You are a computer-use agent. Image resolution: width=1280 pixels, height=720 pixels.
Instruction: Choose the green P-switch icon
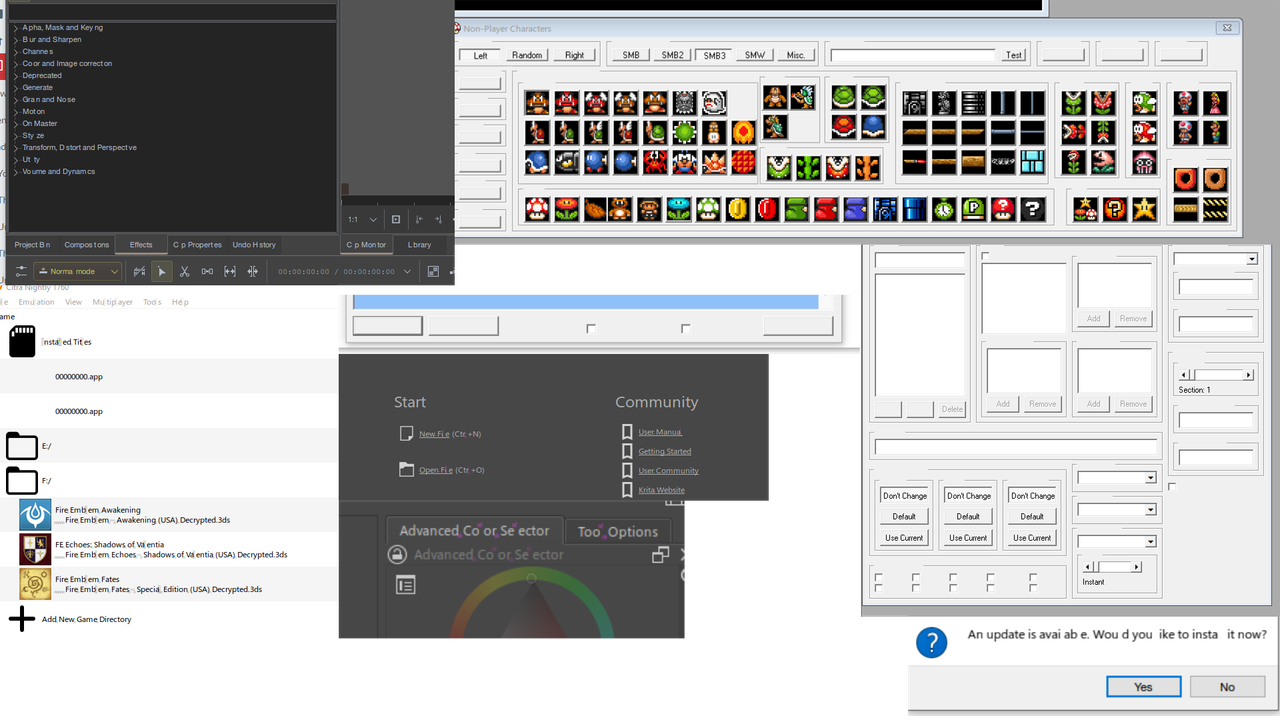coord(974,209)
